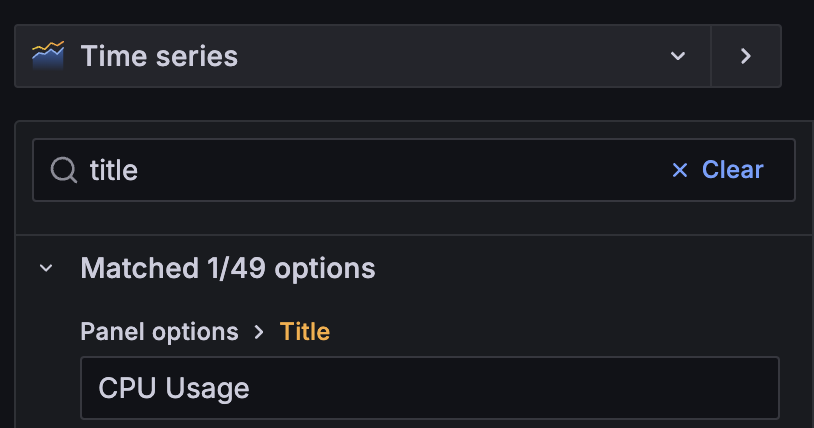Focus the 'CPU Usage' title input field
The width and height of the screenshot is (814, 428).
click(429, 388)
